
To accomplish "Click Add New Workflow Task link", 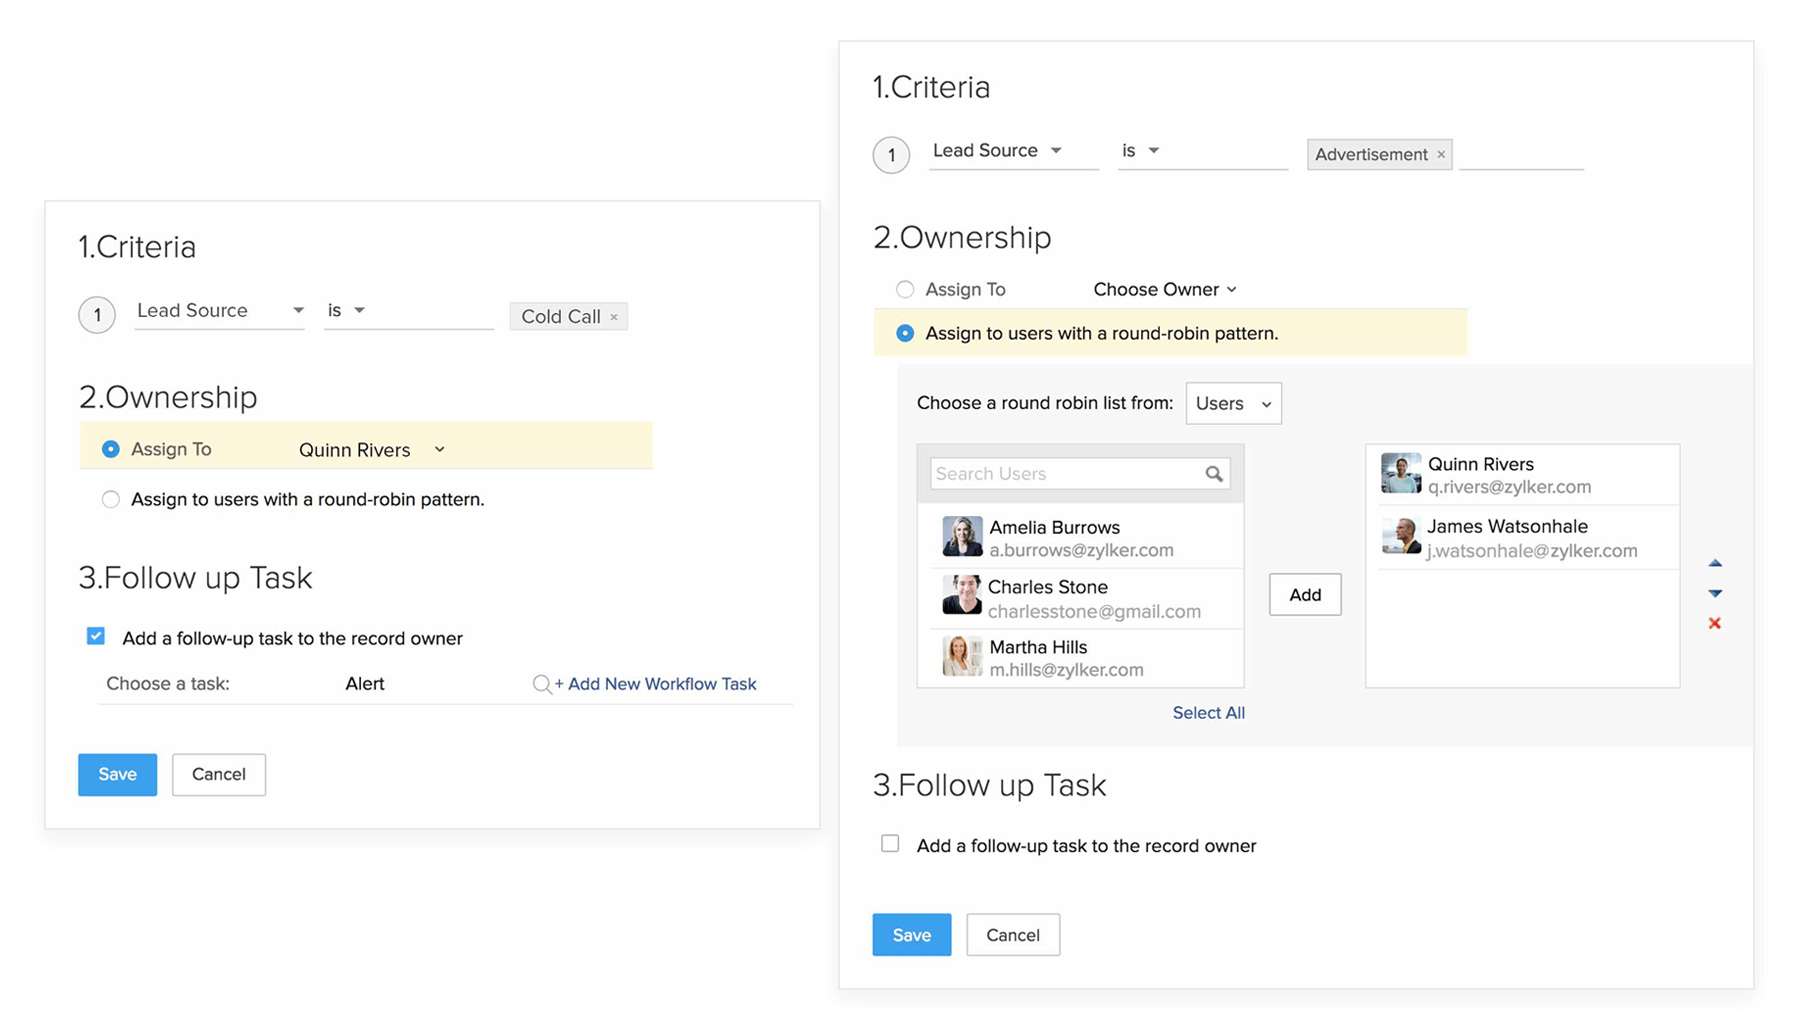I will (x=655, y=684).
